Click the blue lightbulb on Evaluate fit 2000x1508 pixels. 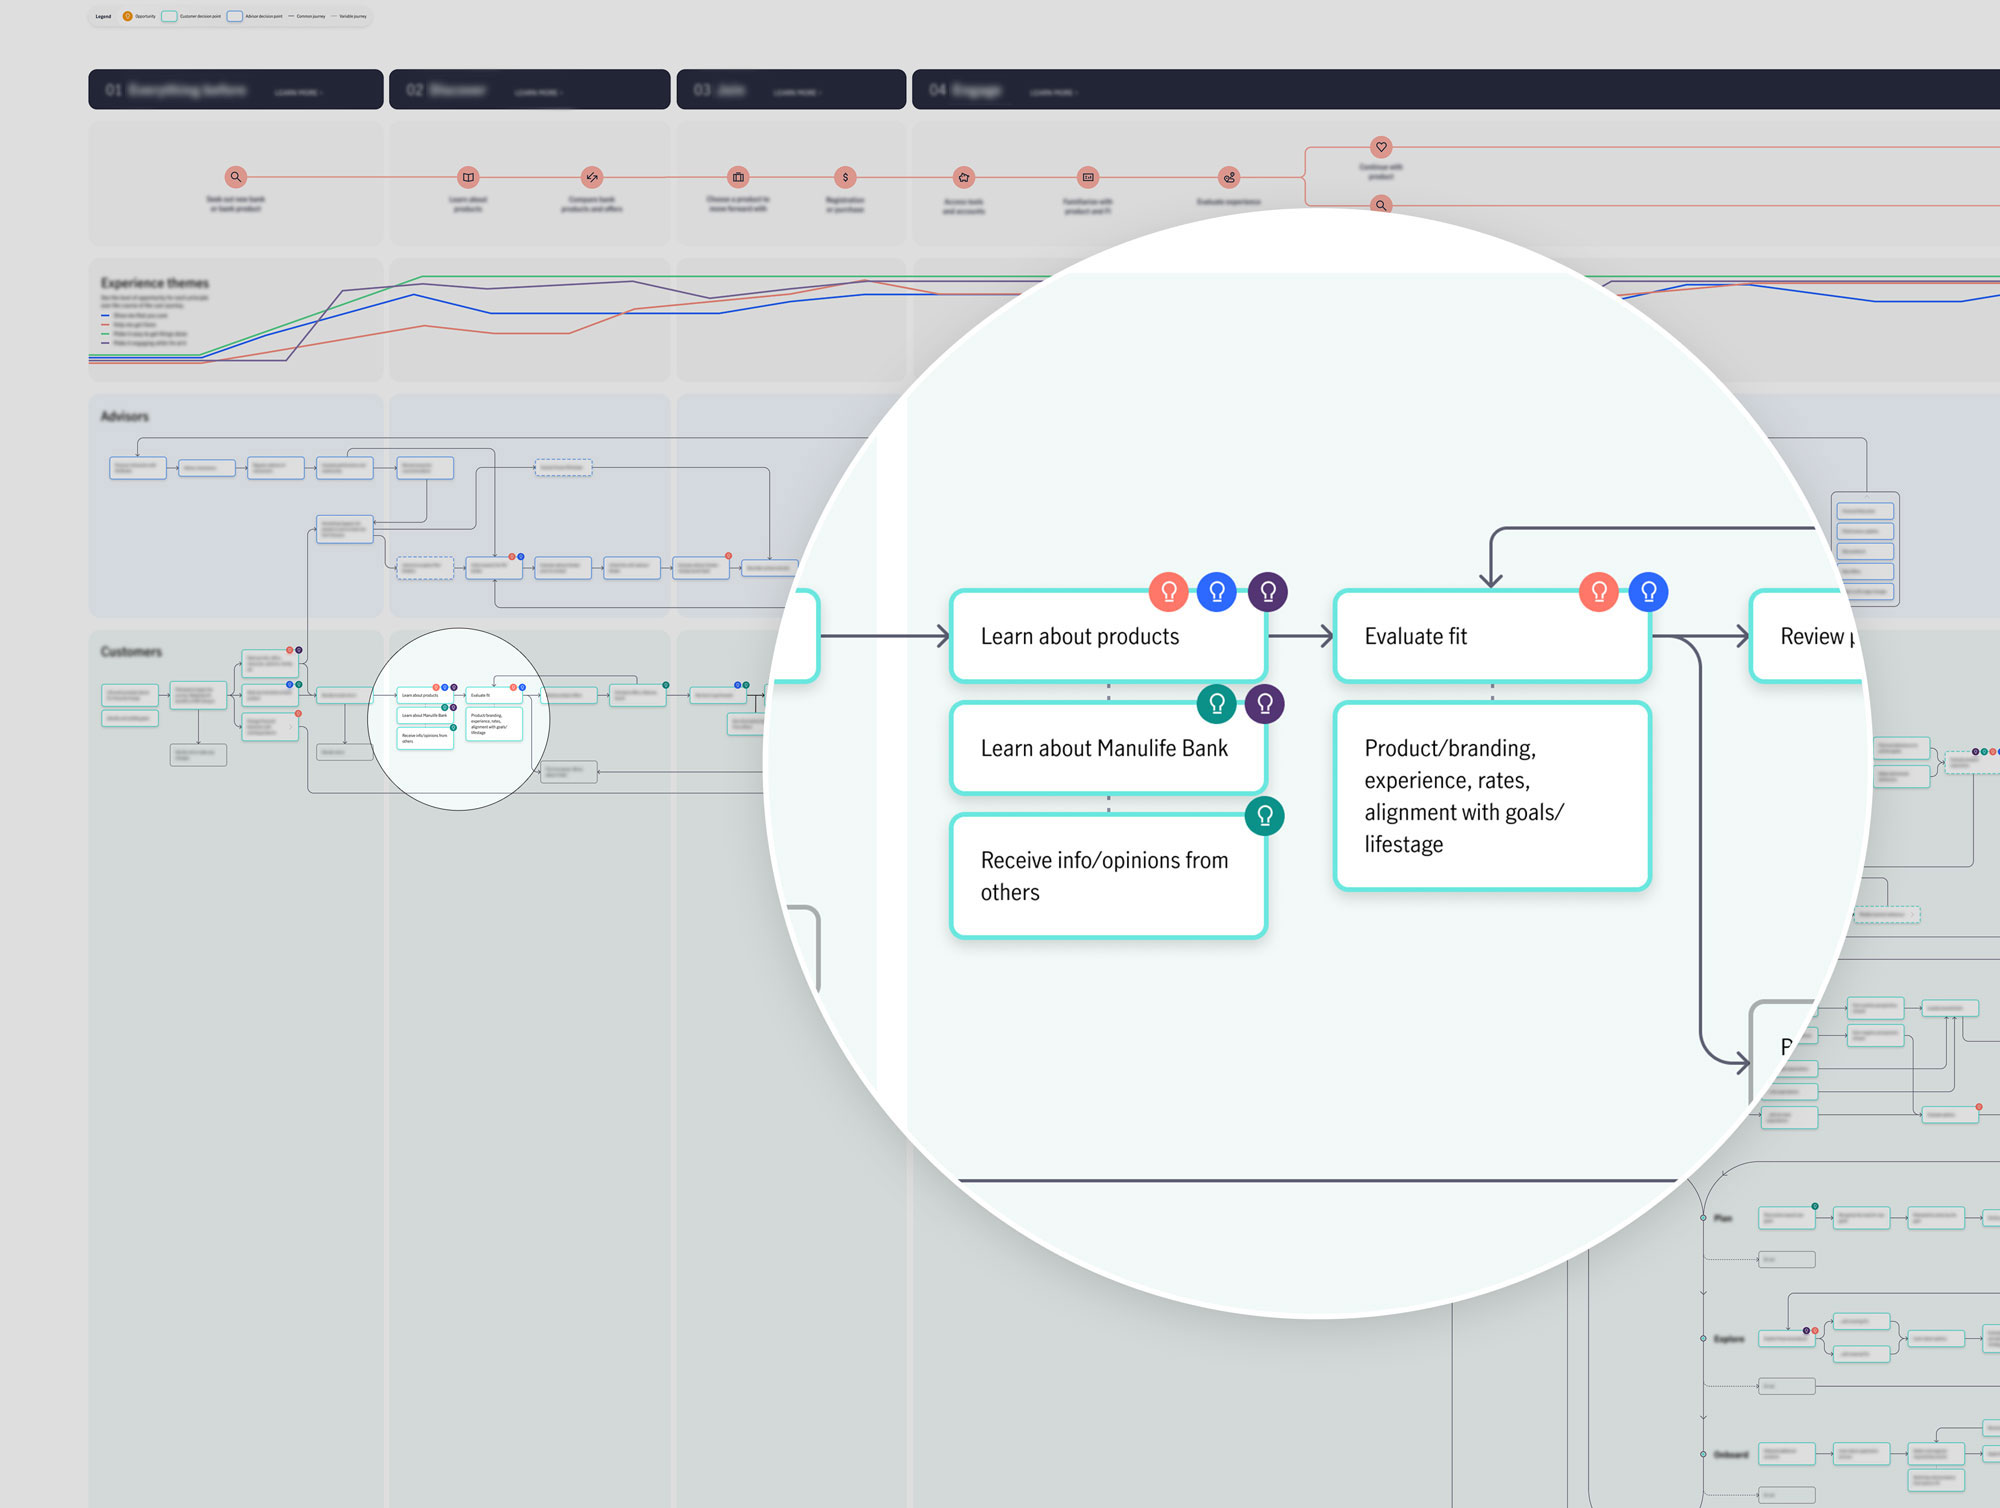(x=1648, y=592)
